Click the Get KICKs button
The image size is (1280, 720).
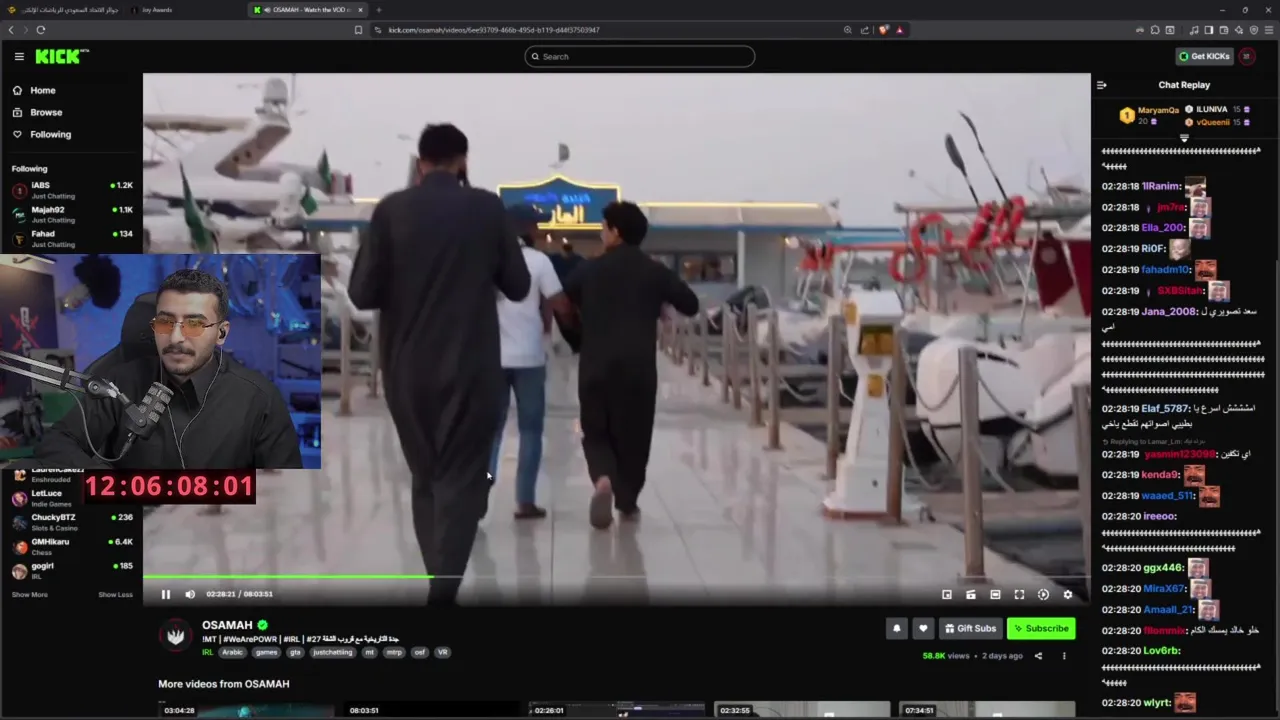click(x=1204, y=57)
